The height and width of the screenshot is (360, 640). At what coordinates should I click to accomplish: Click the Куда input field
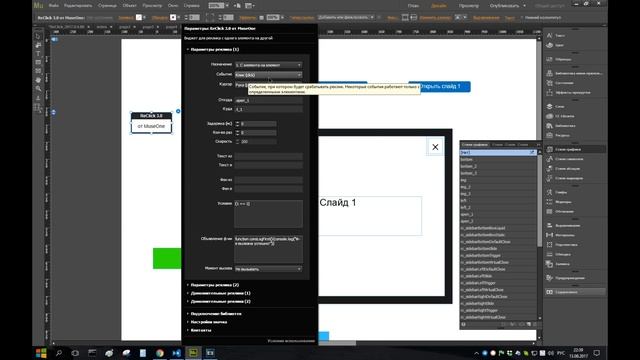coord(269,109)
